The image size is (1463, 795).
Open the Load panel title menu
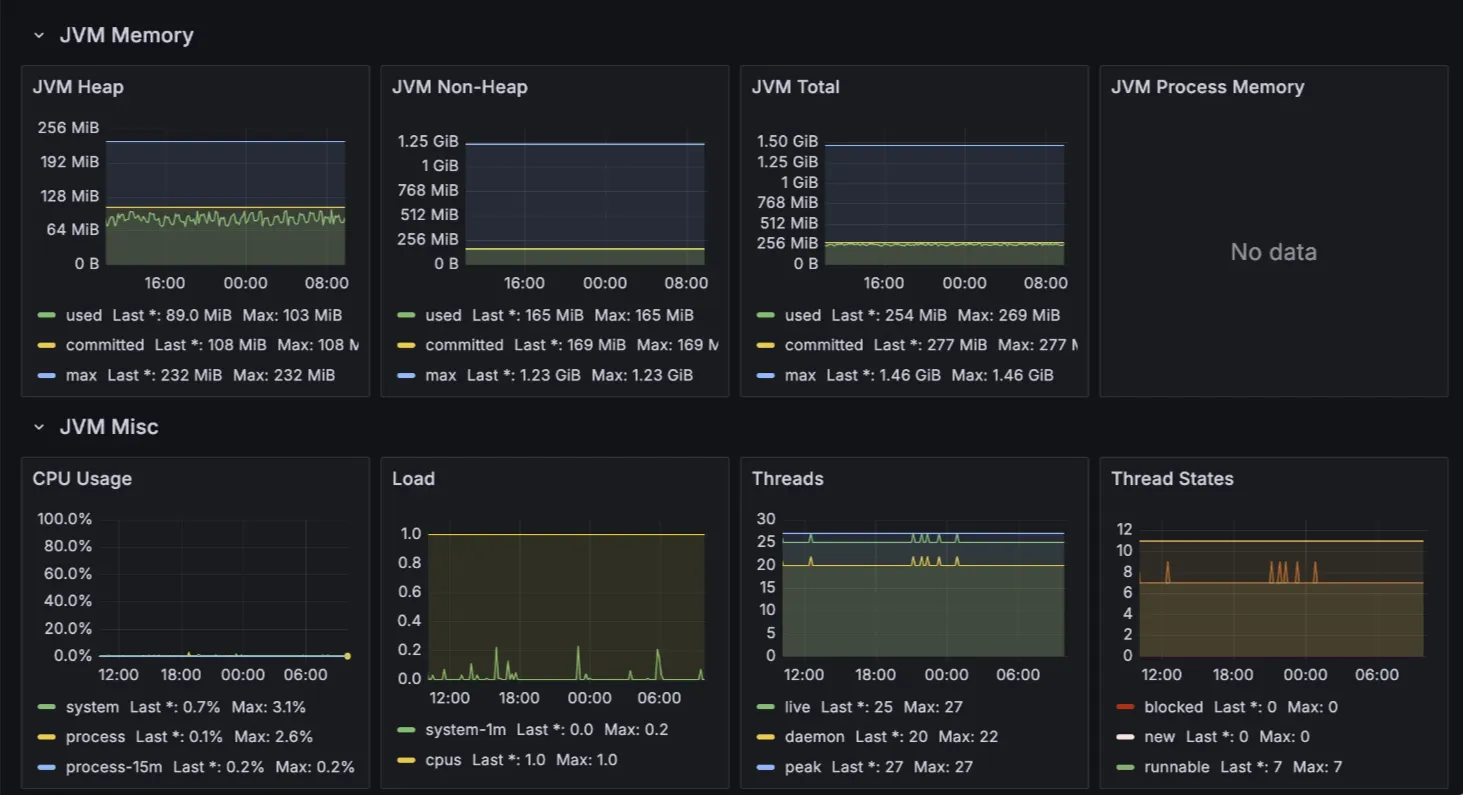point(413,479)
